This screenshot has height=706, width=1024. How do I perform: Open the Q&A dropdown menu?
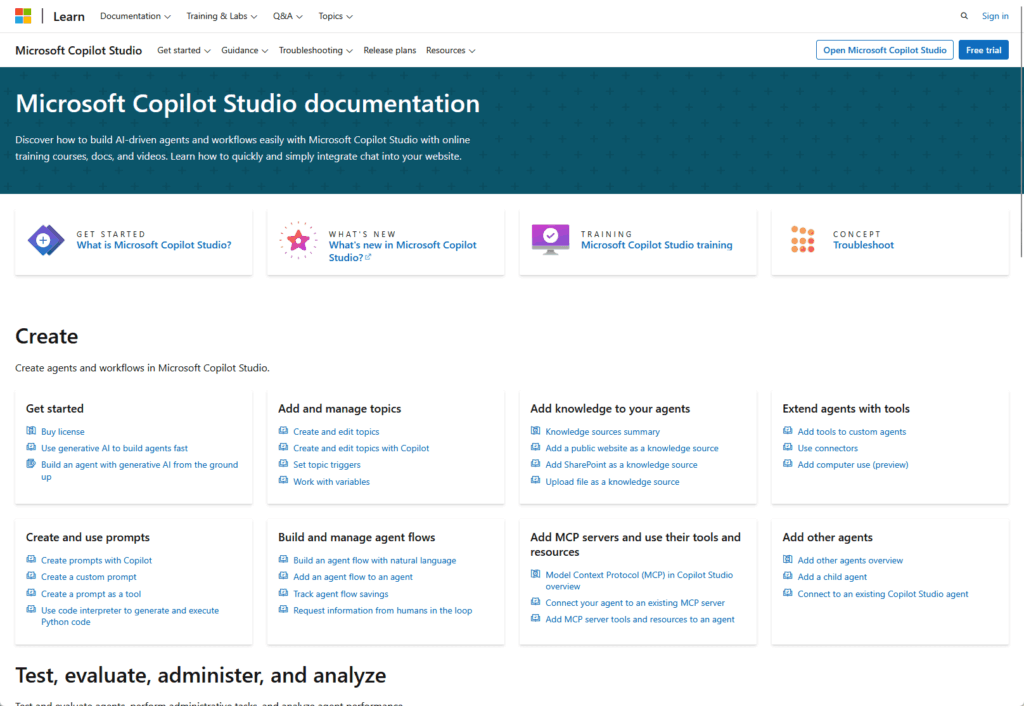tap(287, 16)
